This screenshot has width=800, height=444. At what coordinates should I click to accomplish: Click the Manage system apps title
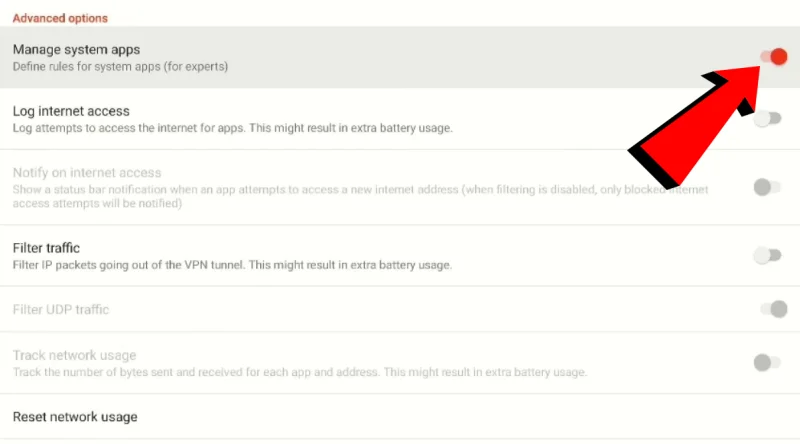click(x=76, y=49)
